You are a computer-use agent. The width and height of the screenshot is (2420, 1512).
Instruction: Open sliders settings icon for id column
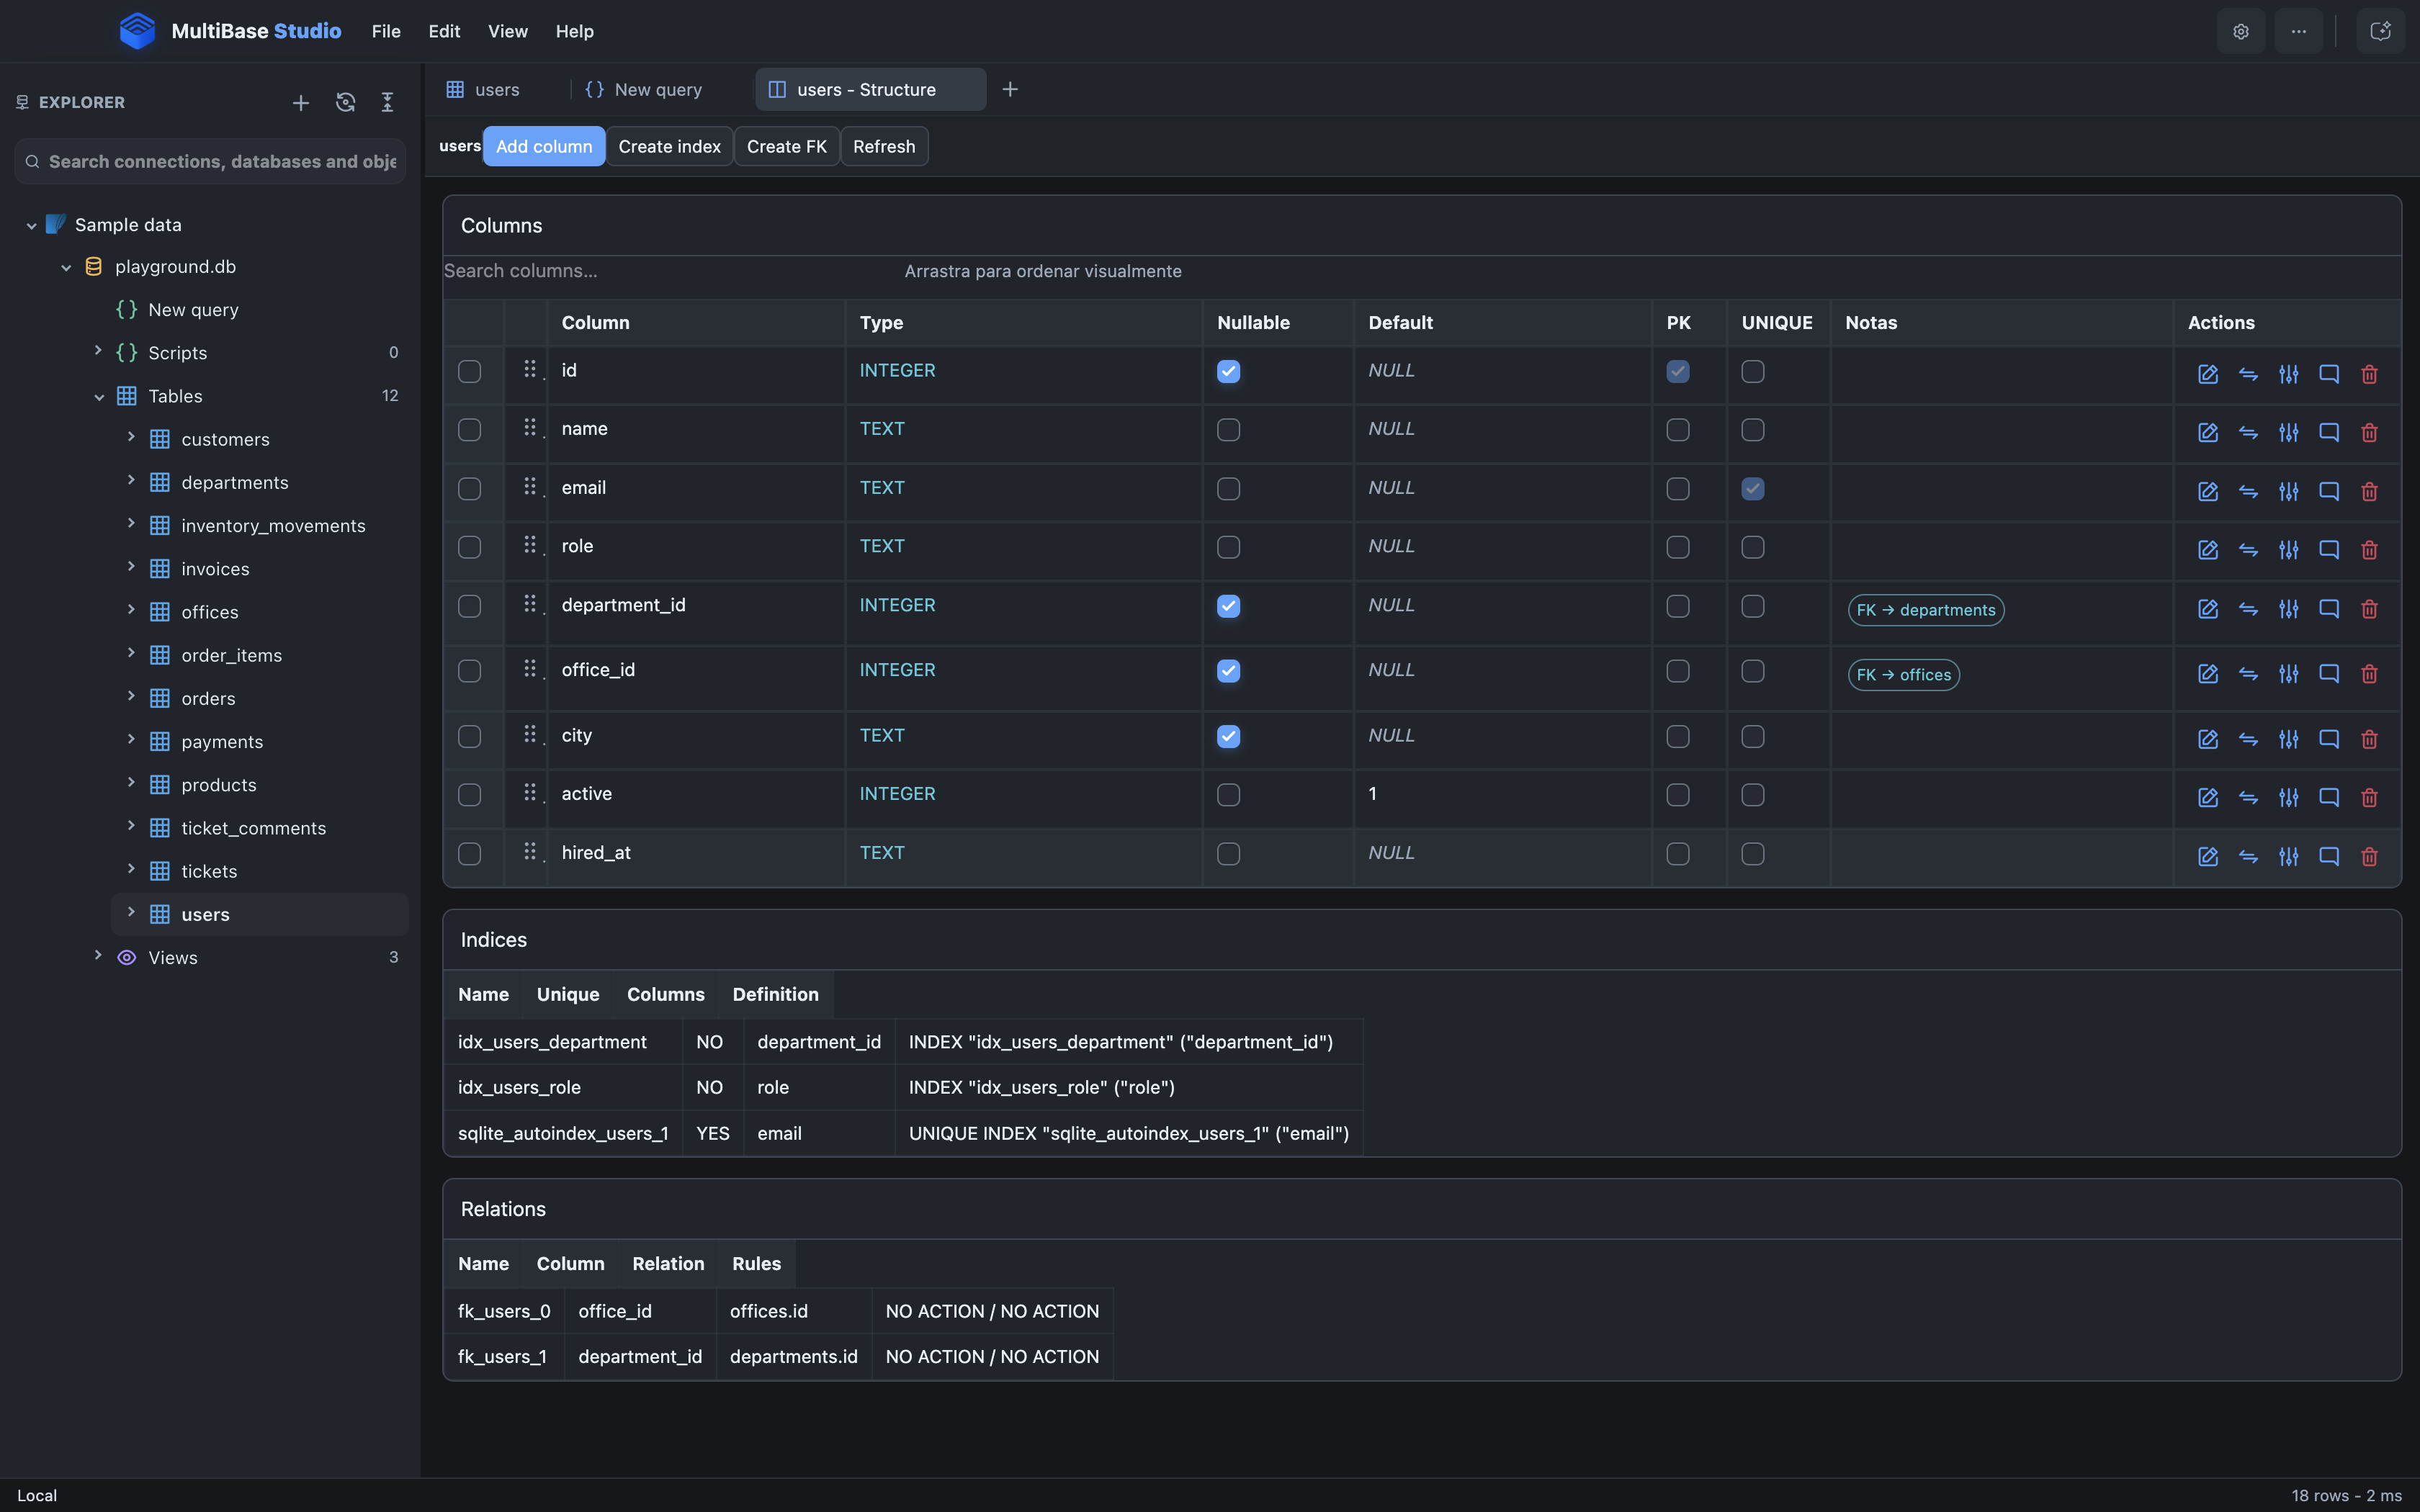pos(2288,374)
